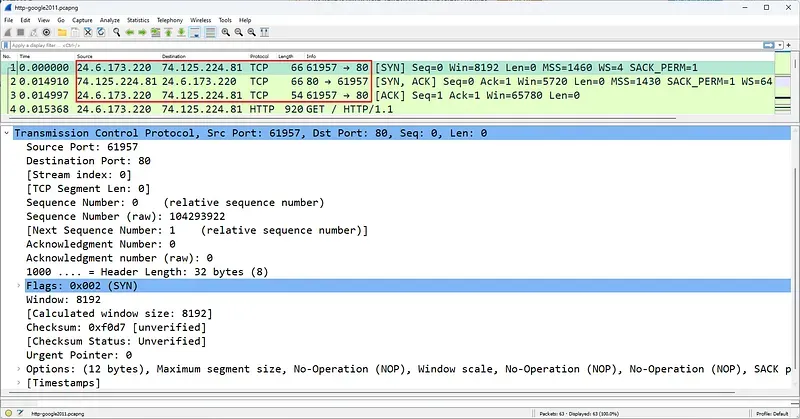Image resolution: width=800 pixels, height=419 pixels.
Task: Open the Go menu
Action: tap(61, 20)
